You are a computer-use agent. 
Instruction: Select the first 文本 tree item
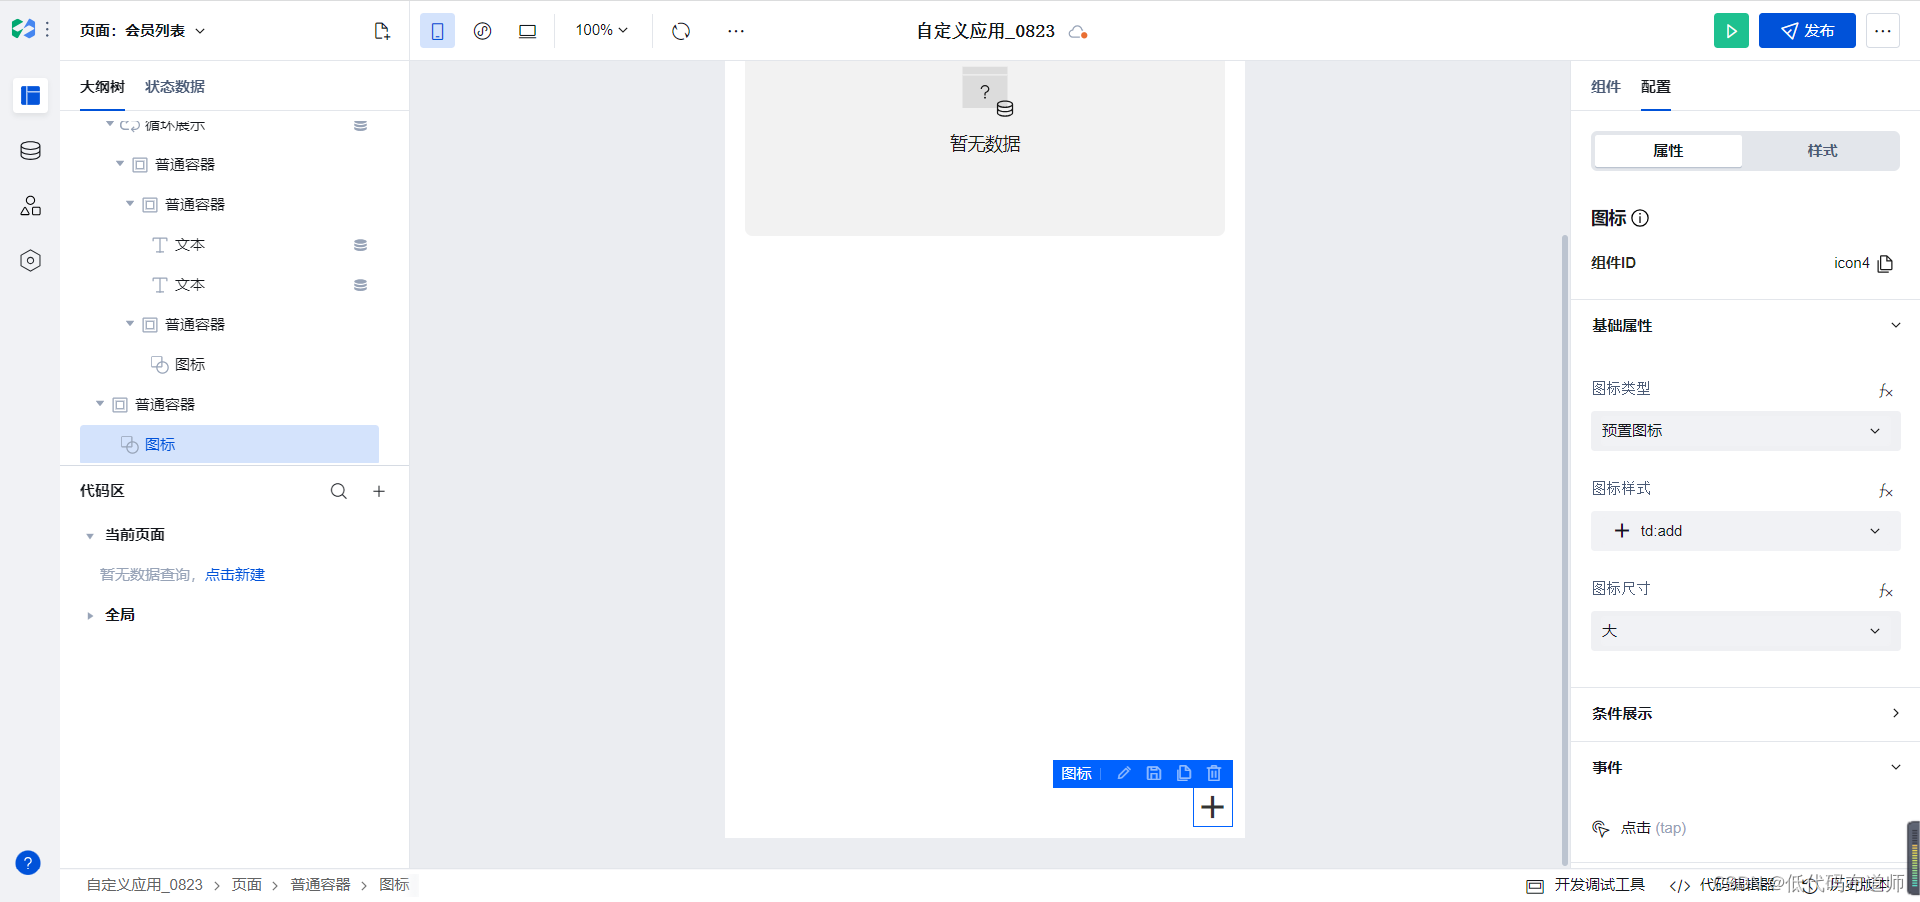(x=190, y=245)
